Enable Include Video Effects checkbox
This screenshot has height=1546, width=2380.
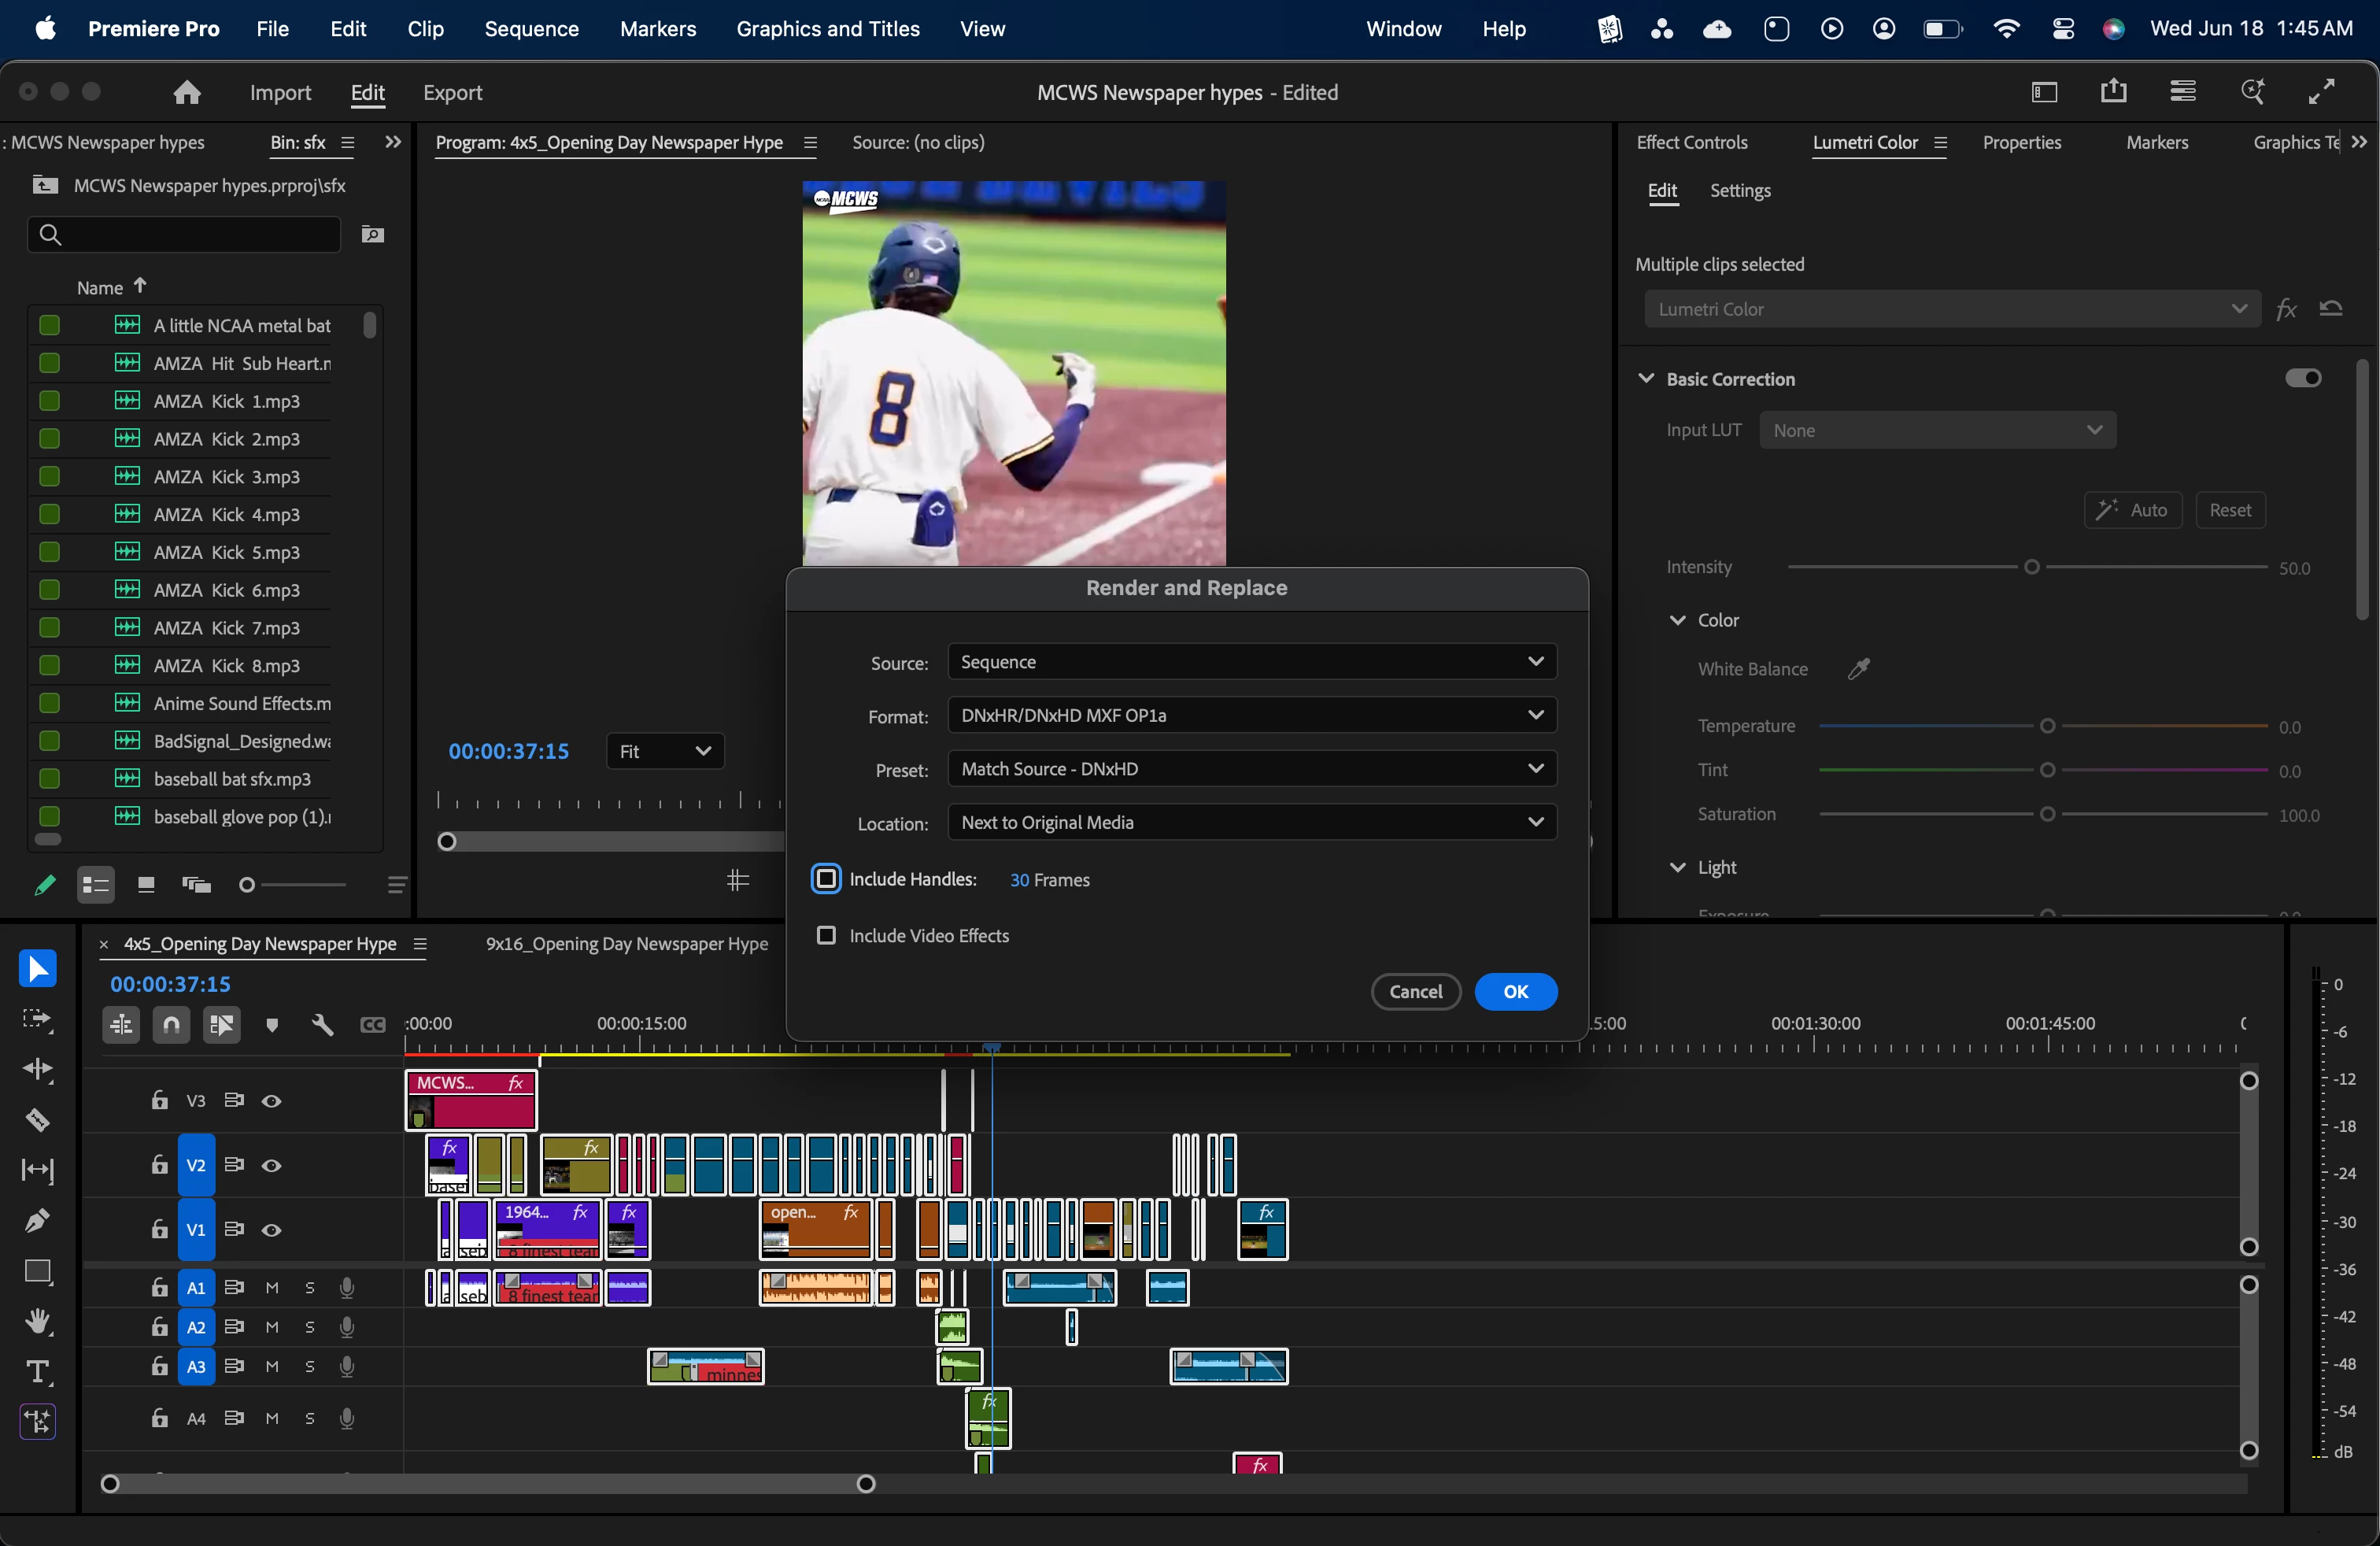click(826, 936)
